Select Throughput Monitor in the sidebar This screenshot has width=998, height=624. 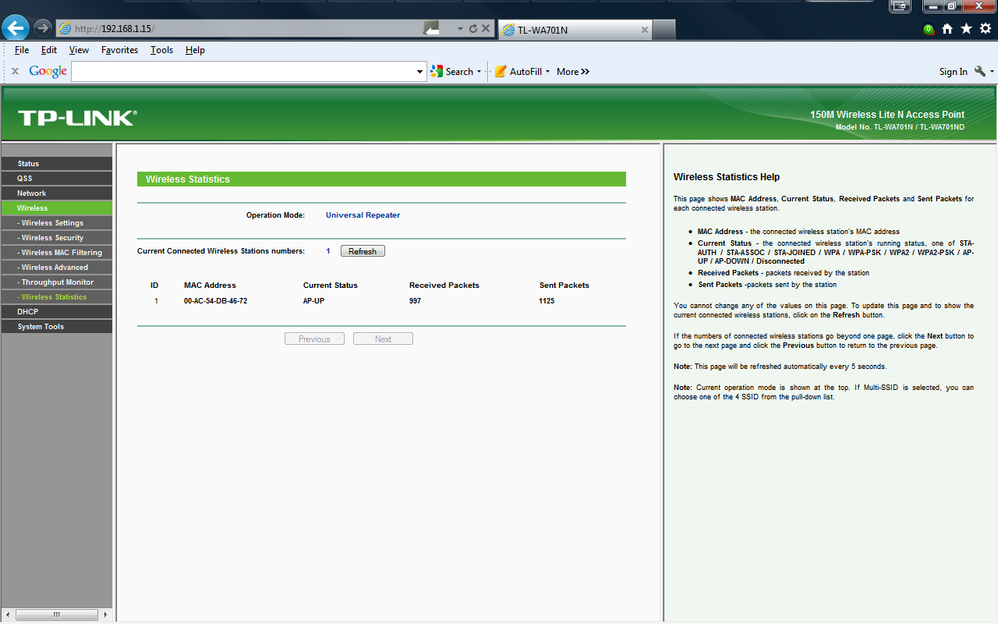(57, 282)
